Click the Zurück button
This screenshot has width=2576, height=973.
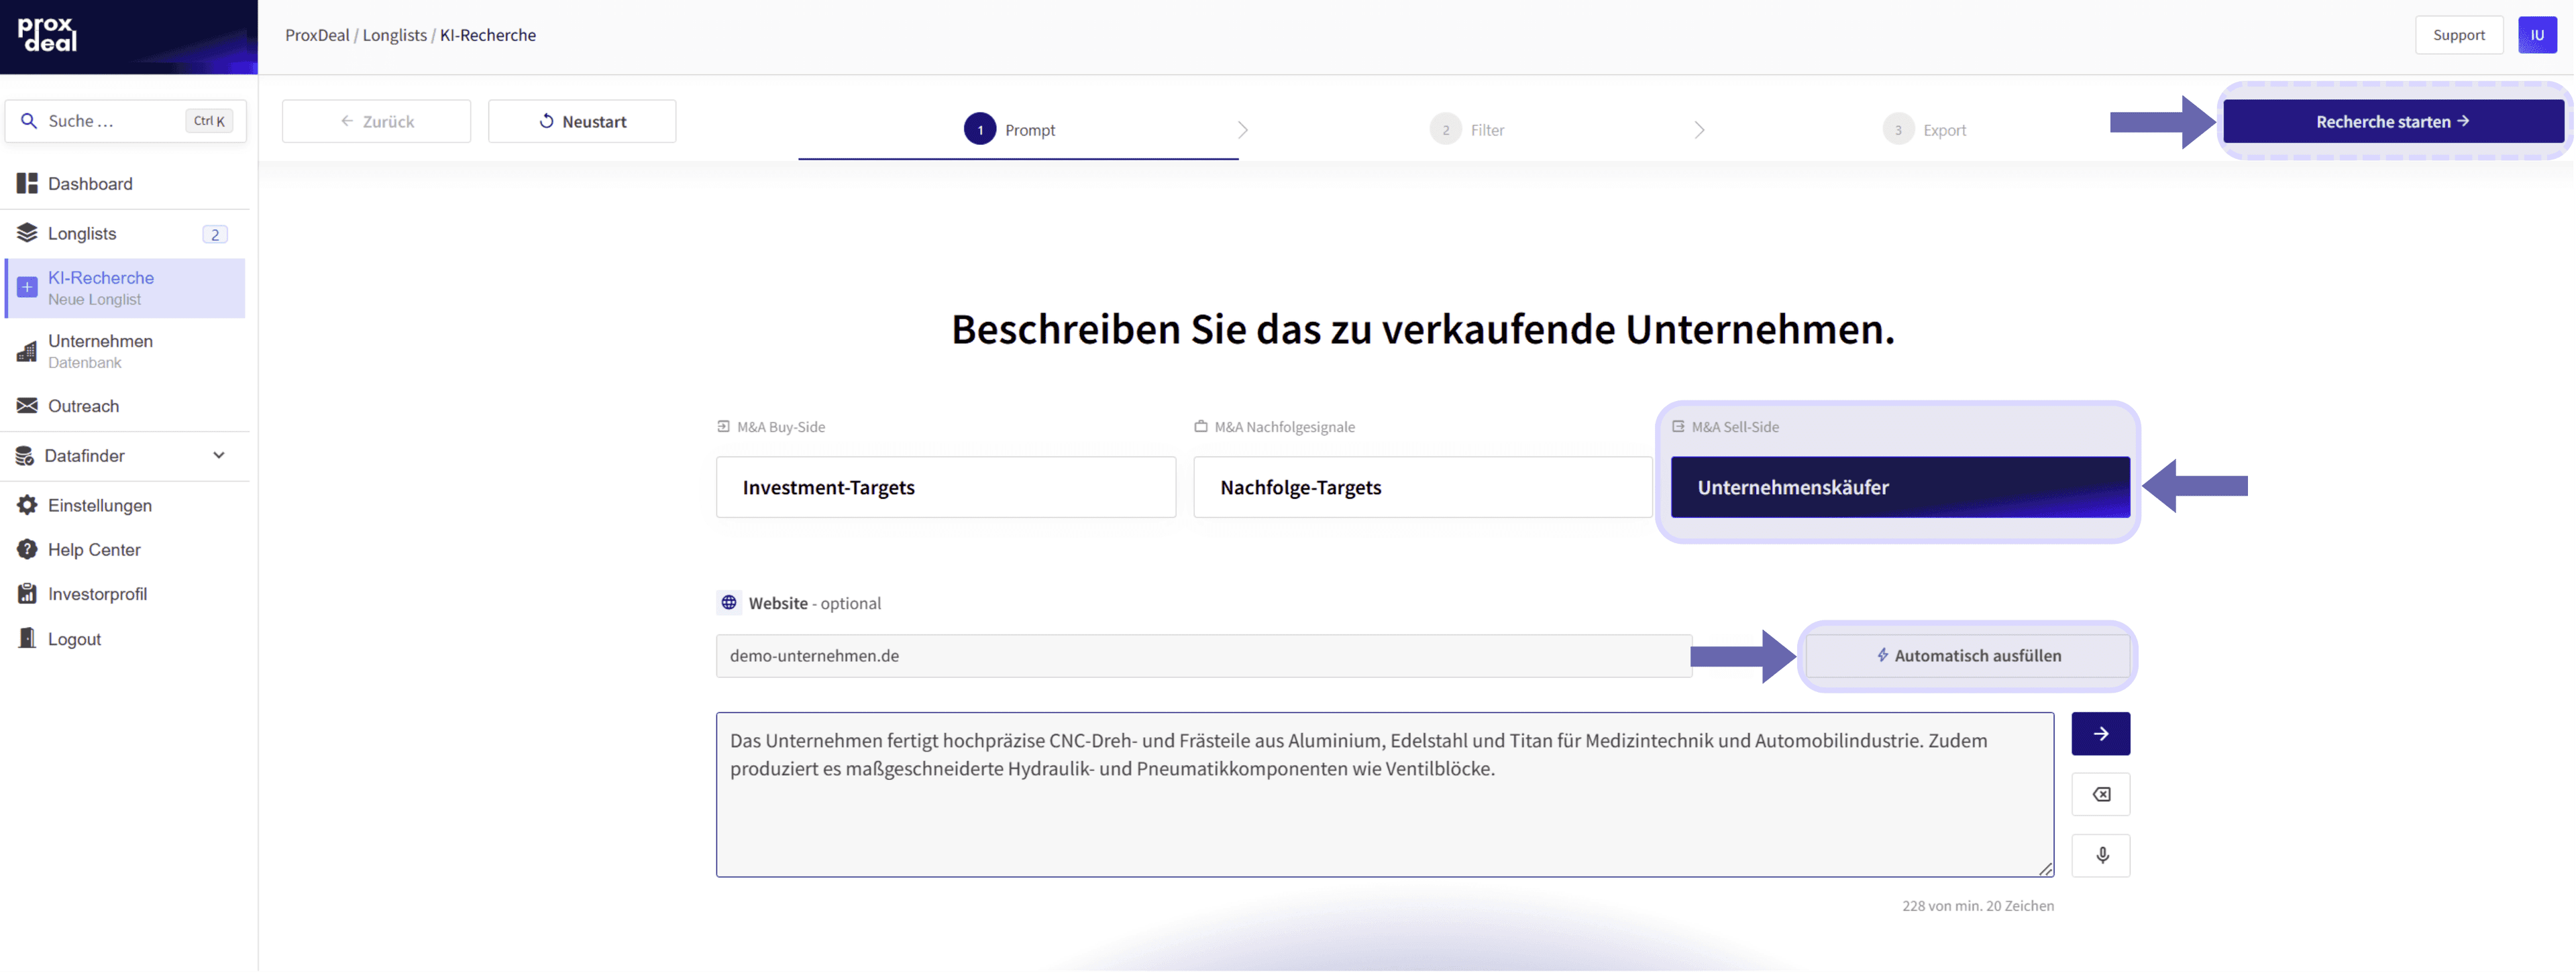tap(376, 122)
